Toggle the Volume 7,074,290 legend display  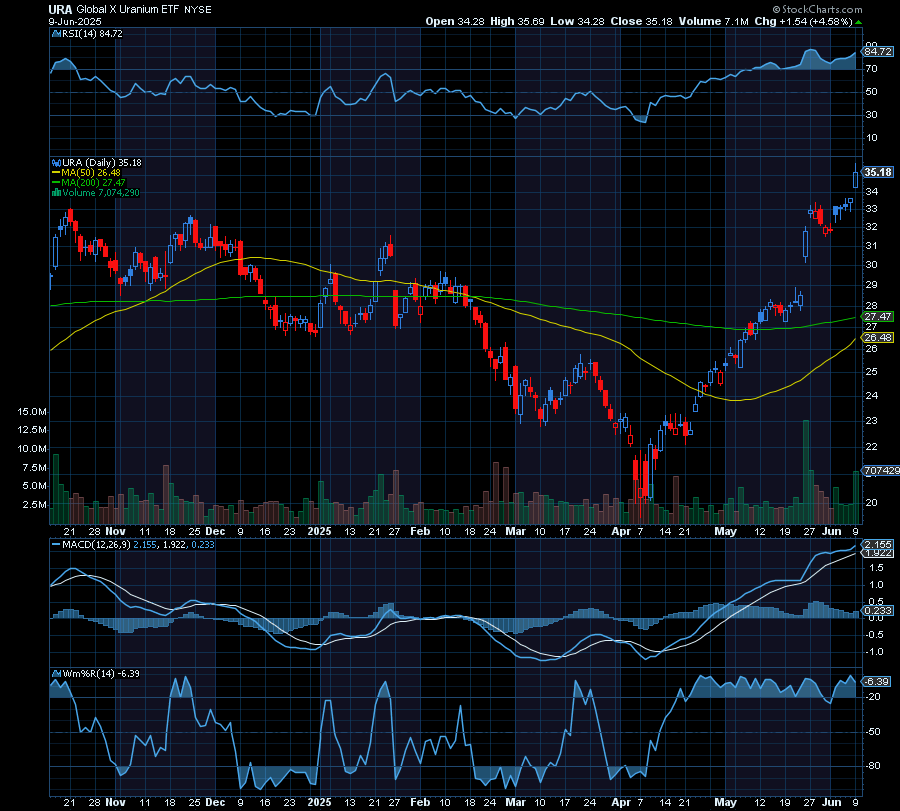[105, 192]
